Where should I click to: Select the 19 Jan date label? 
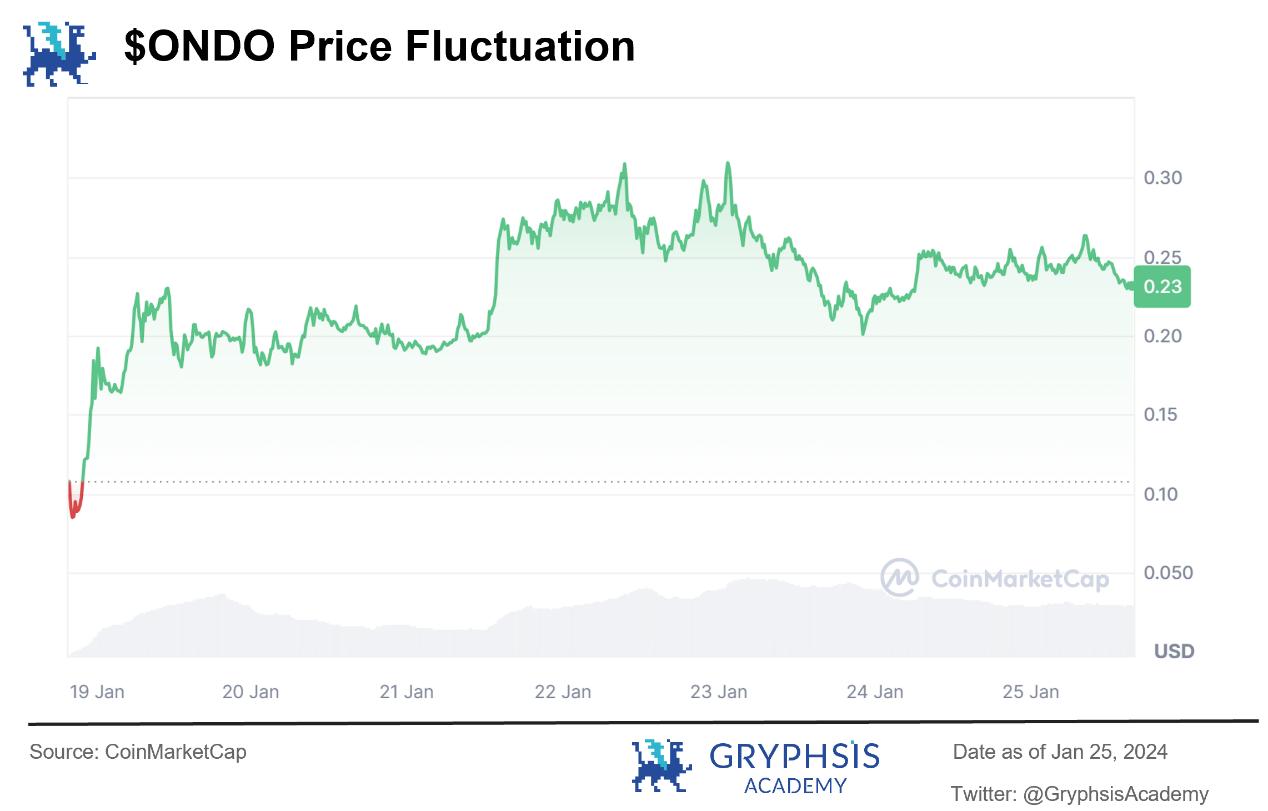pos(97,691)
